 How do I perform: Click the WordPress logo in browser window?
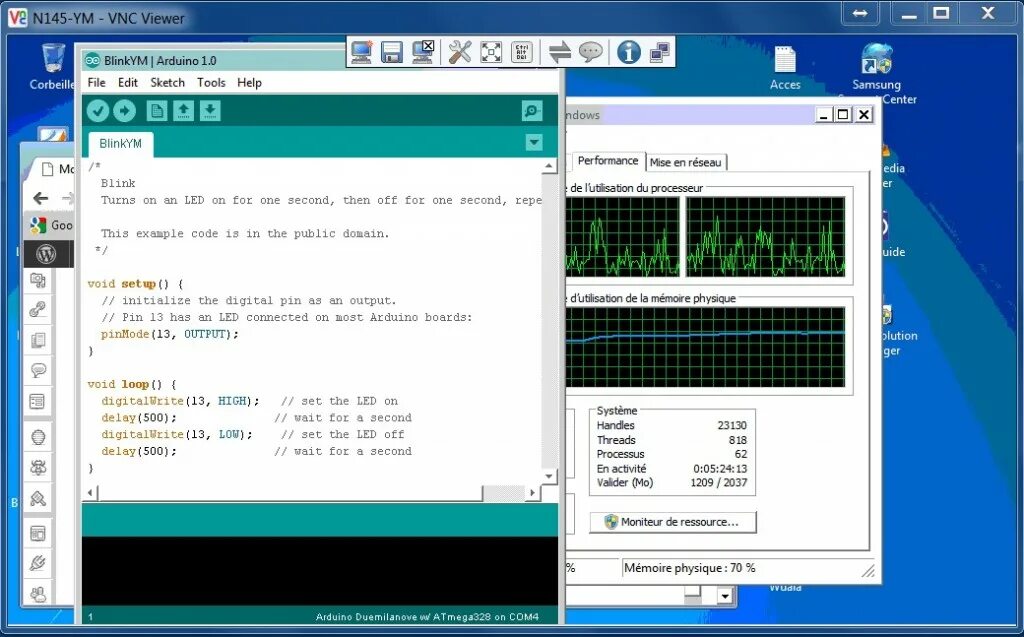(46, 254)
